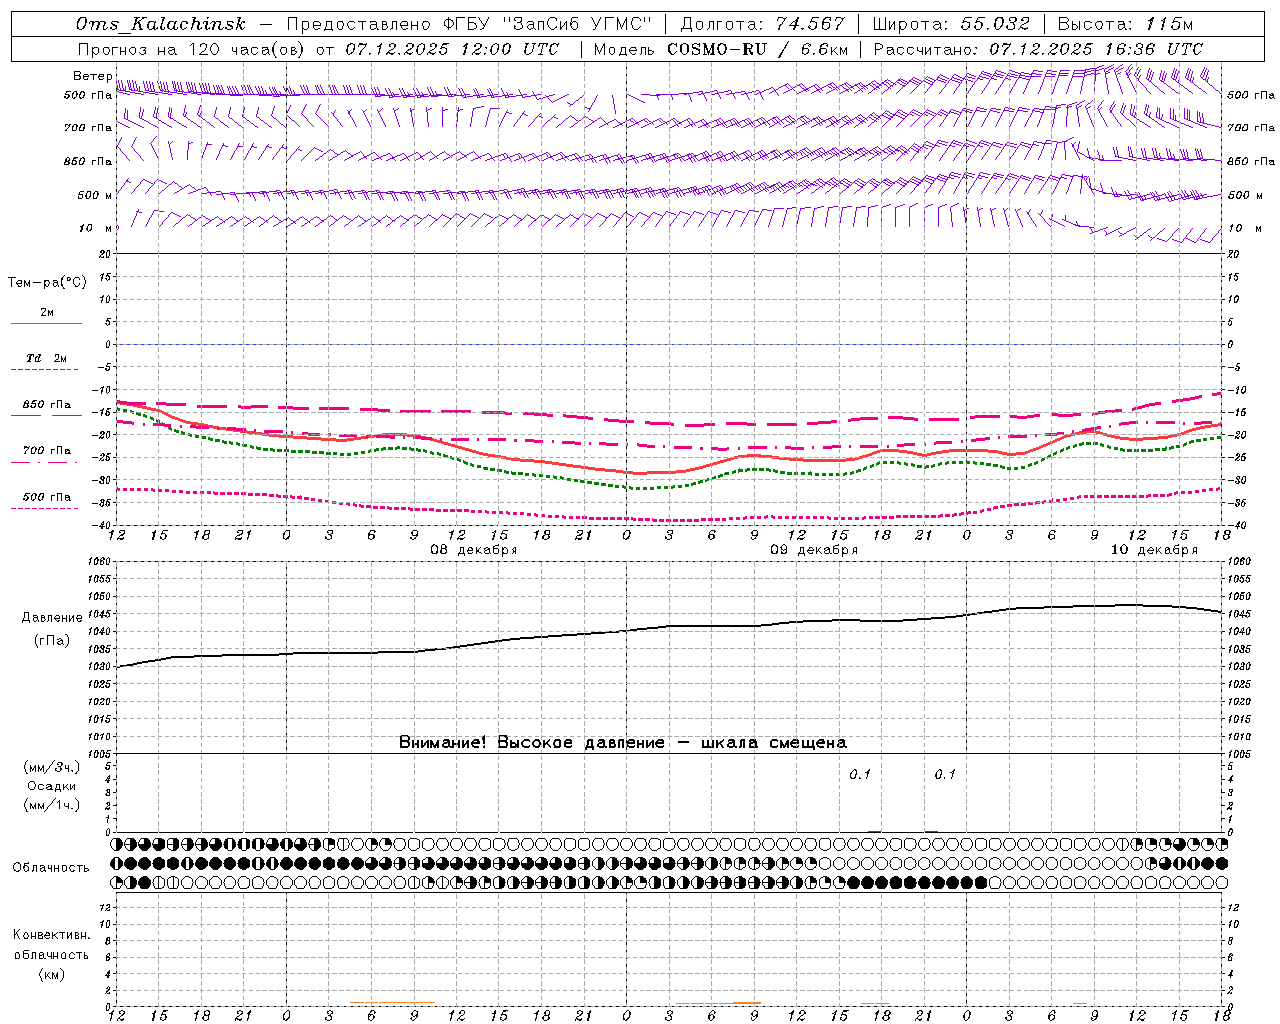Image resolution: width=1280 pixels, height=1024 pixels.
Task: Click the (мм/3ч.) precipitation unit label
Action: pos(52,768)
